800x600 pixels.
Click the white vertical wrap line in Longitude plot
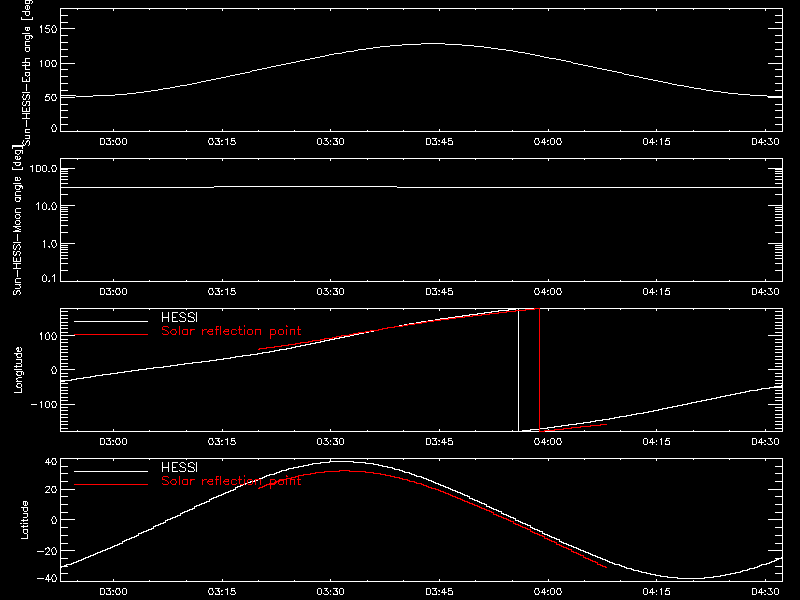pos(518,370)
